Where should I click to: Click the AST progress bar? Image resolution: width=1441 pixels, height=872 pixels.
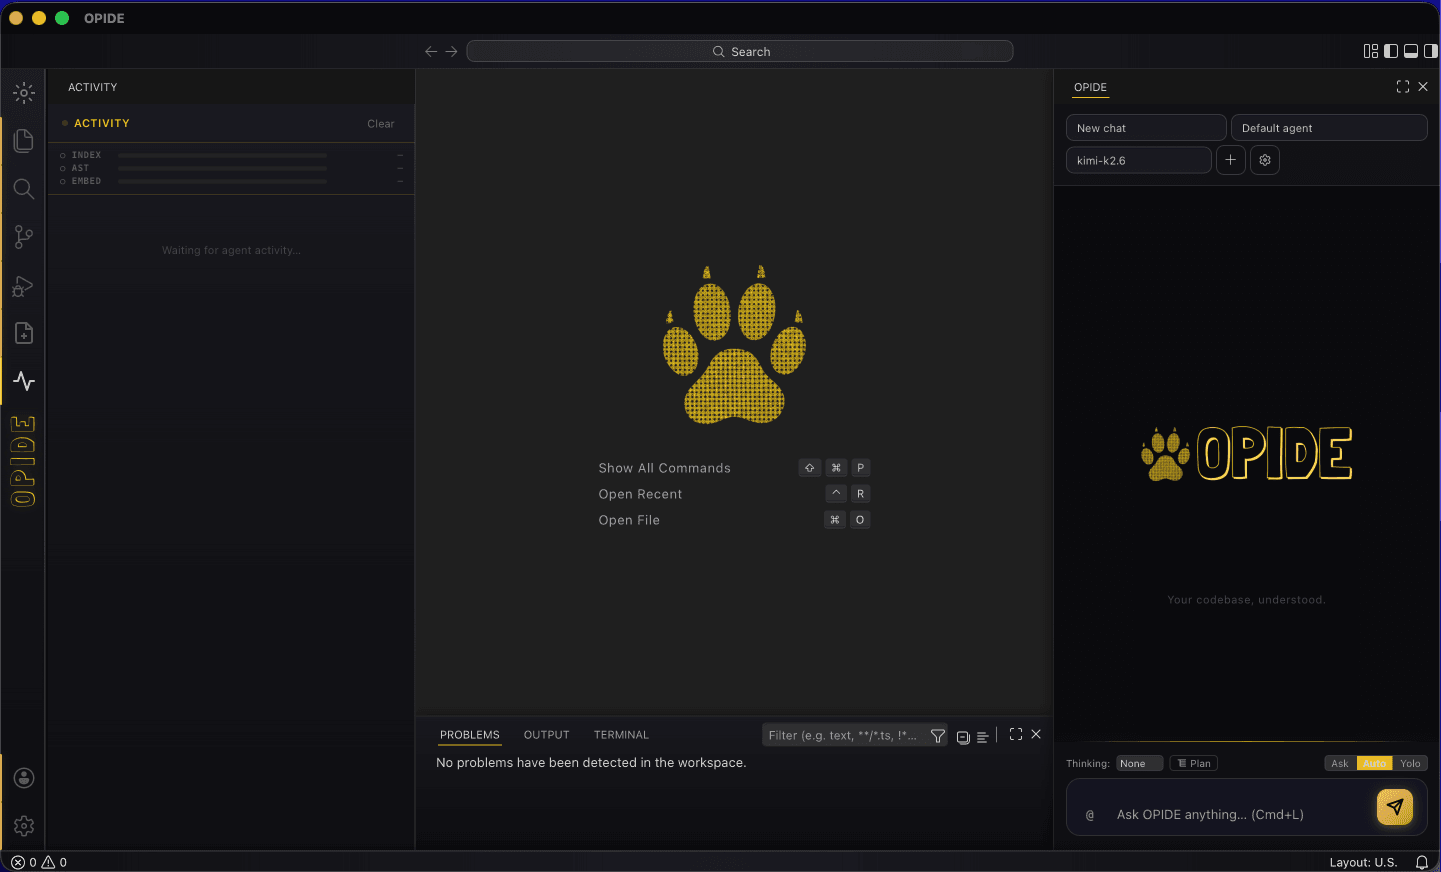click(x=222, y=168)
